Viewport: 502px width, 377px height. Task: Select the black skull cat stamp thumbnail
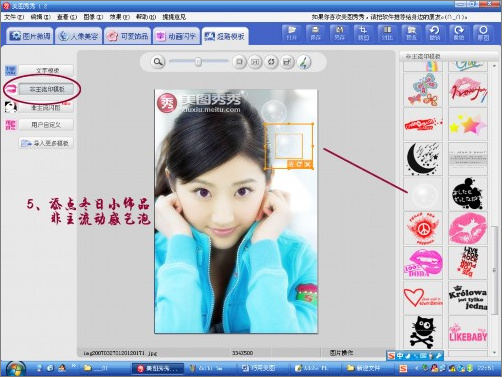tap(423, 333)
